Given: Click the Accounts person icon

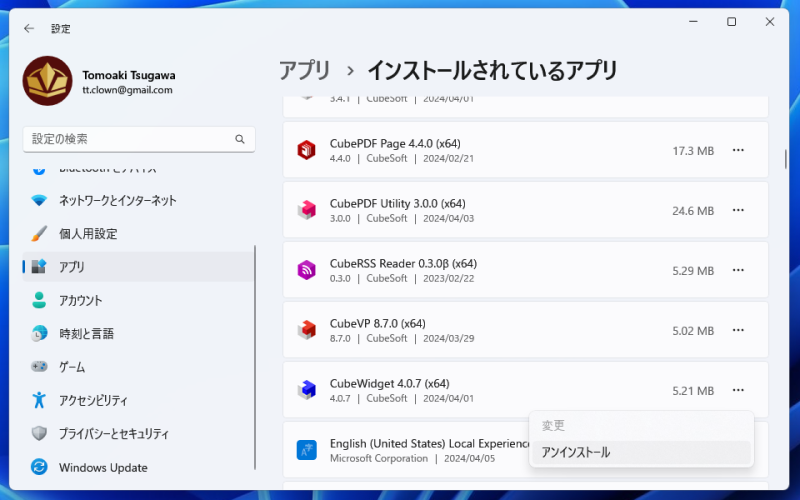Looking at the screenshot, I should 39,300.
